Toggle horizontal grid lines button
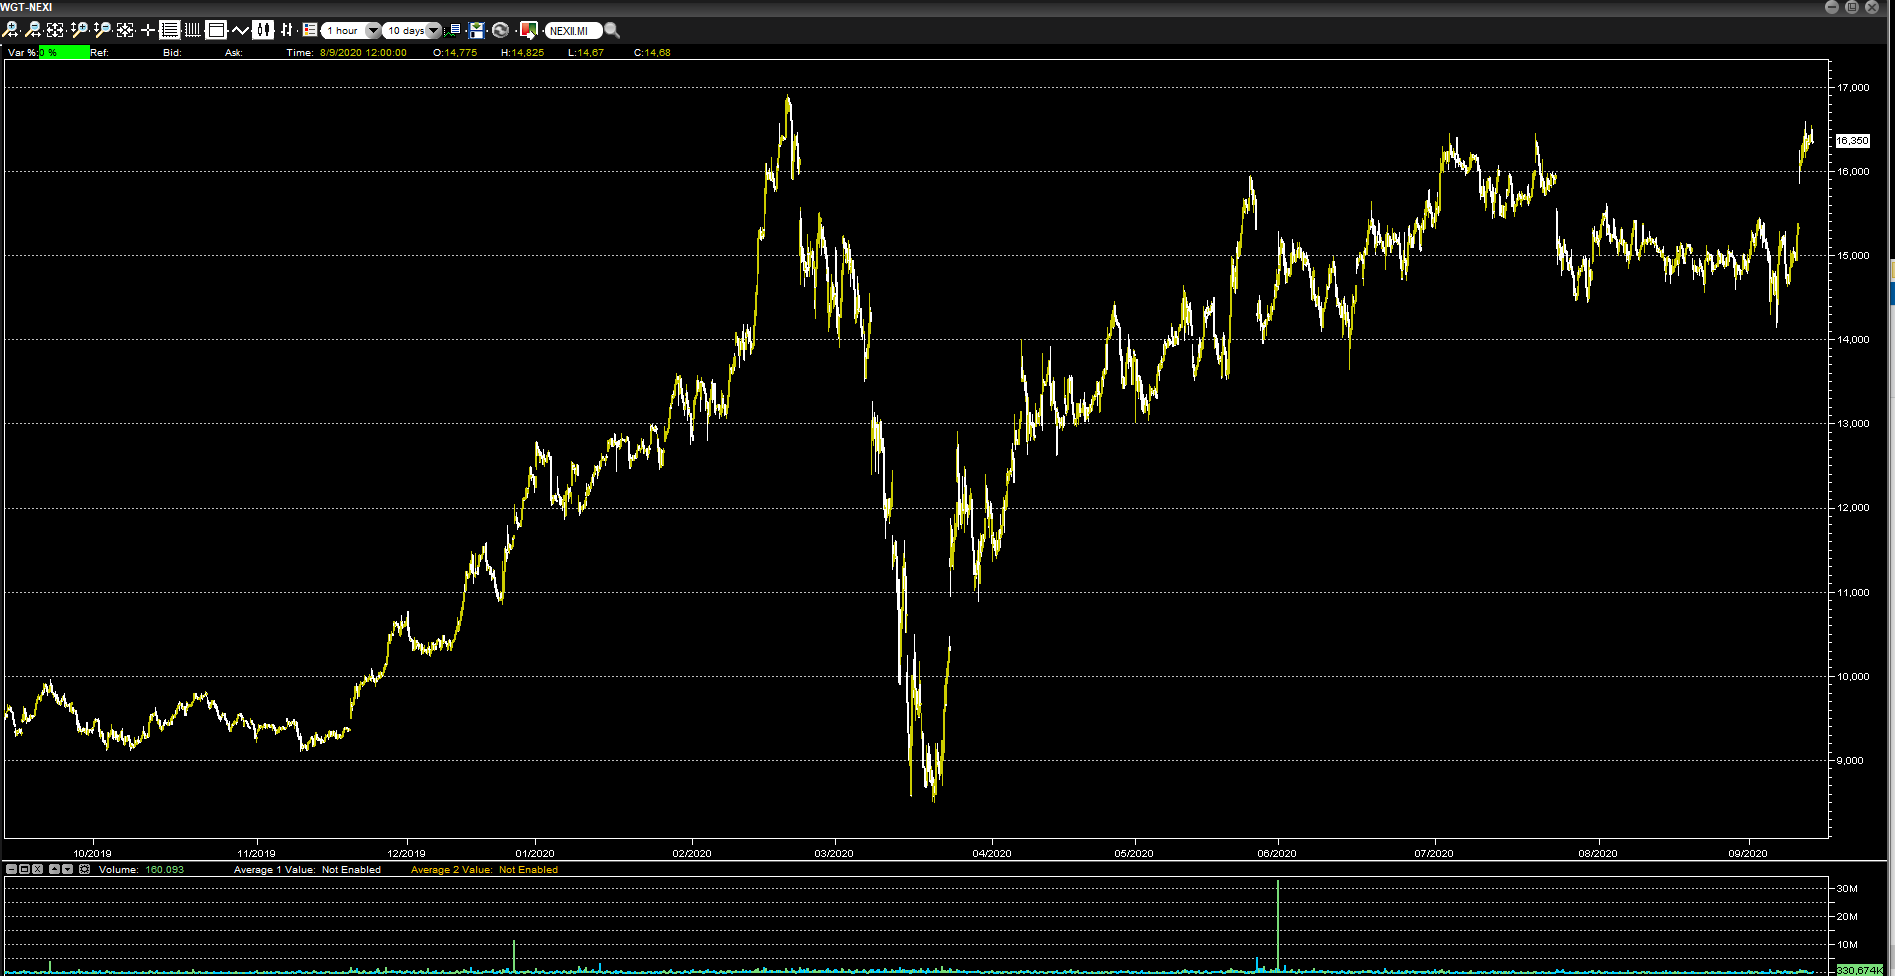 pyautogui.click(x=170, y=30)
